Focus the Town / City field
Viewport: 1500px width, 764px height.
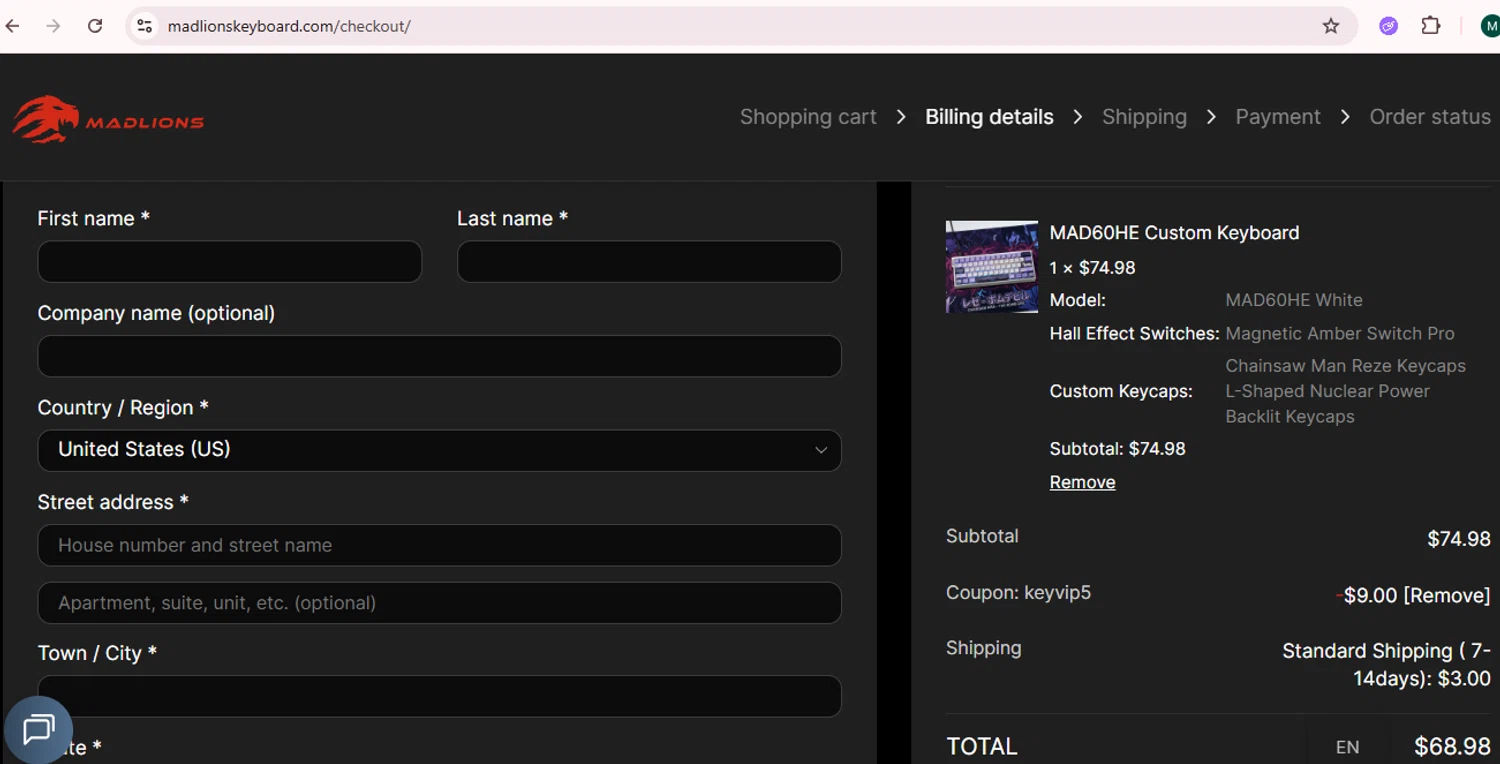(439, 696)
